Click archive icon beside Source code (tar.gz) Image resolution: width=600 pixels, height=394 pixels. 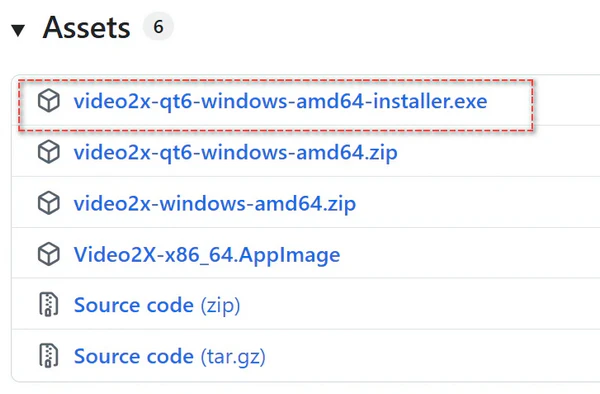49,356
